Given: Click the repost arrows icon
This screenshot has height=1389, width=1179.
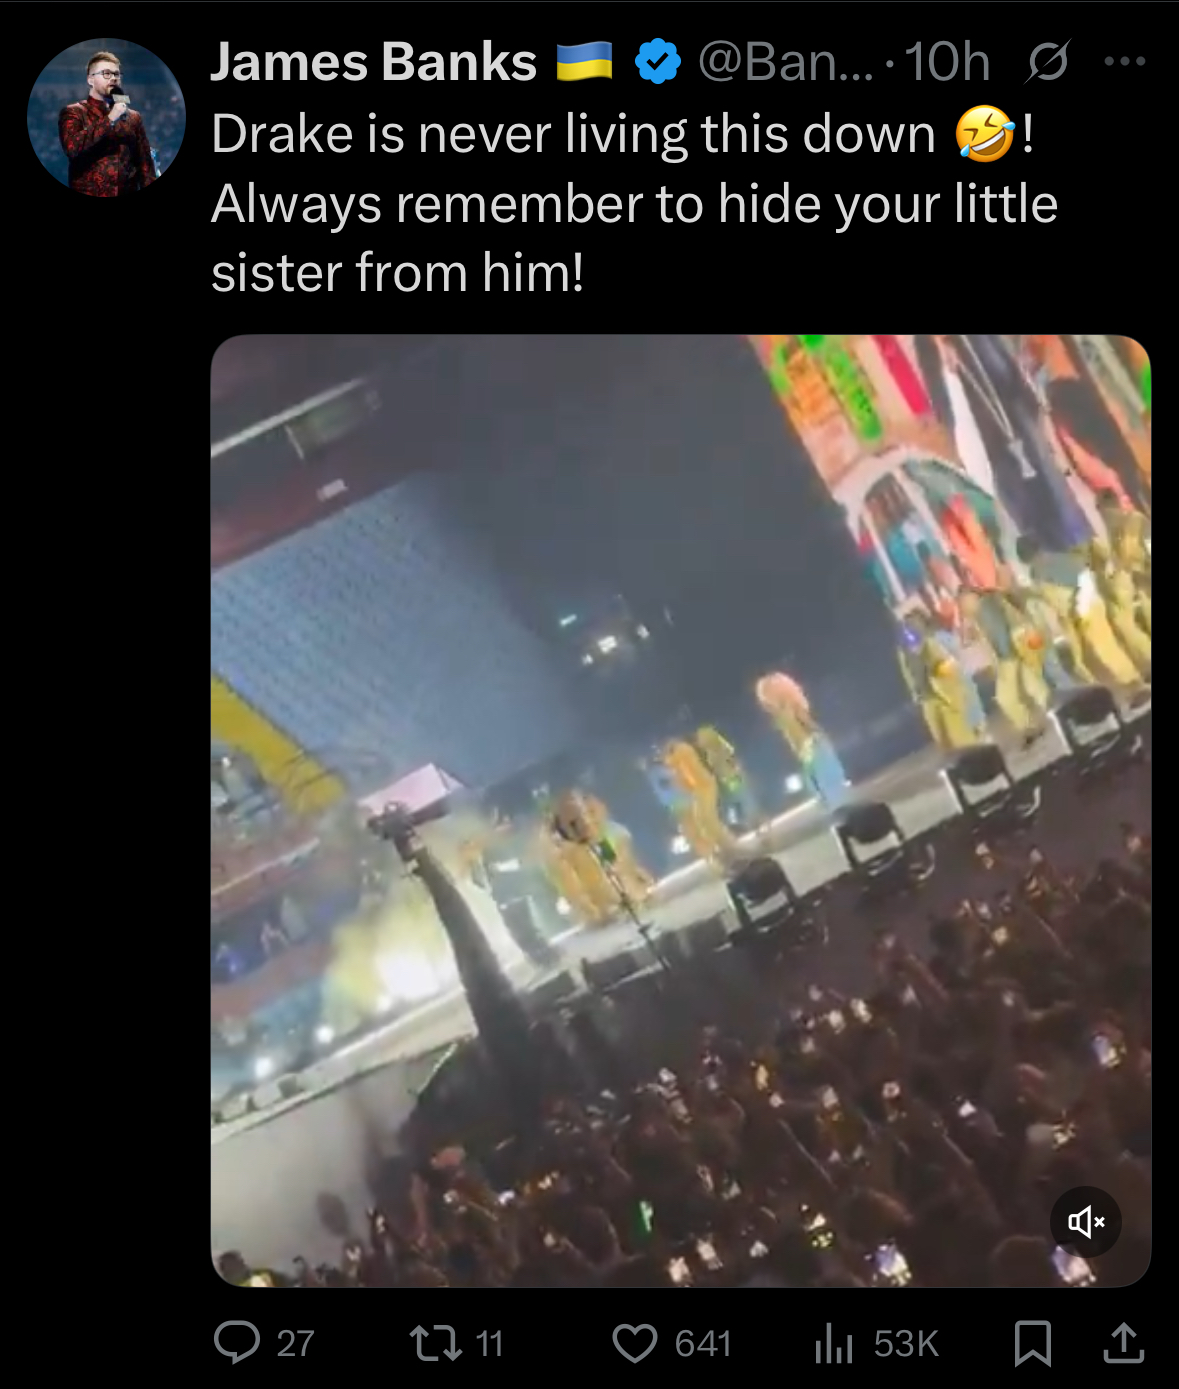Looking at the screenshot, I should point(436,1343).
